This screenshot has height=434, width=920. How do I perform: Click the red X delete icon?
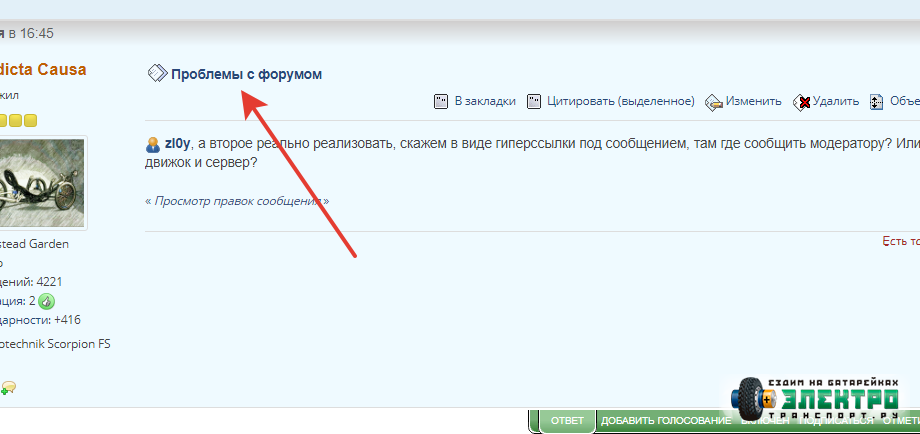click(801, 102)
